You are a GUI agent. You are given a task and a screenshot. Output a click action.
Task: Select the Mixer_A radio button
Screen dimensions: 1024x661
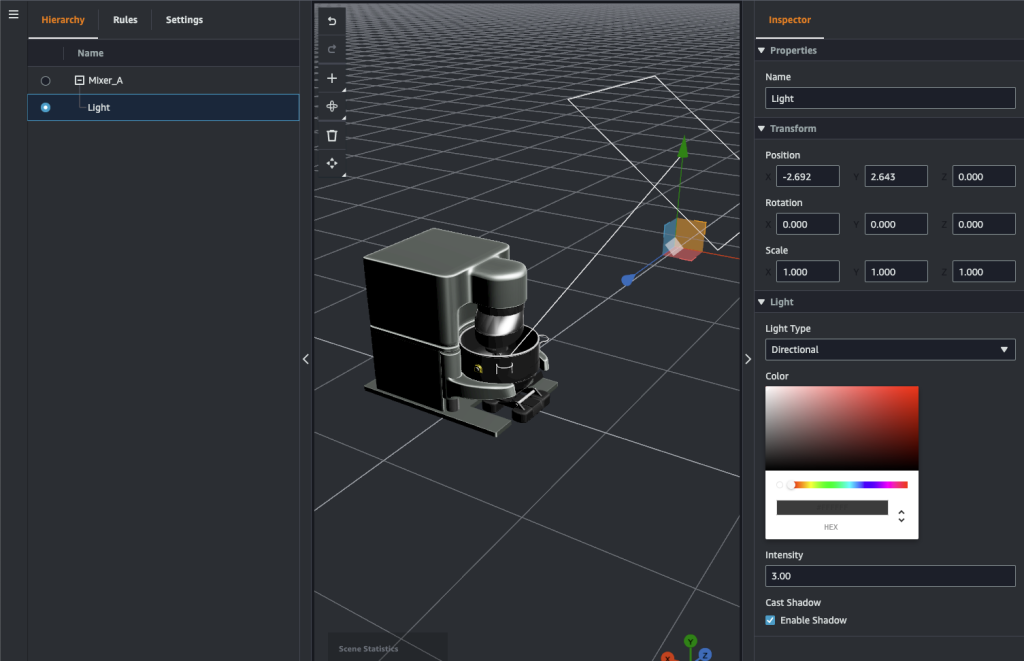(45, 80)
